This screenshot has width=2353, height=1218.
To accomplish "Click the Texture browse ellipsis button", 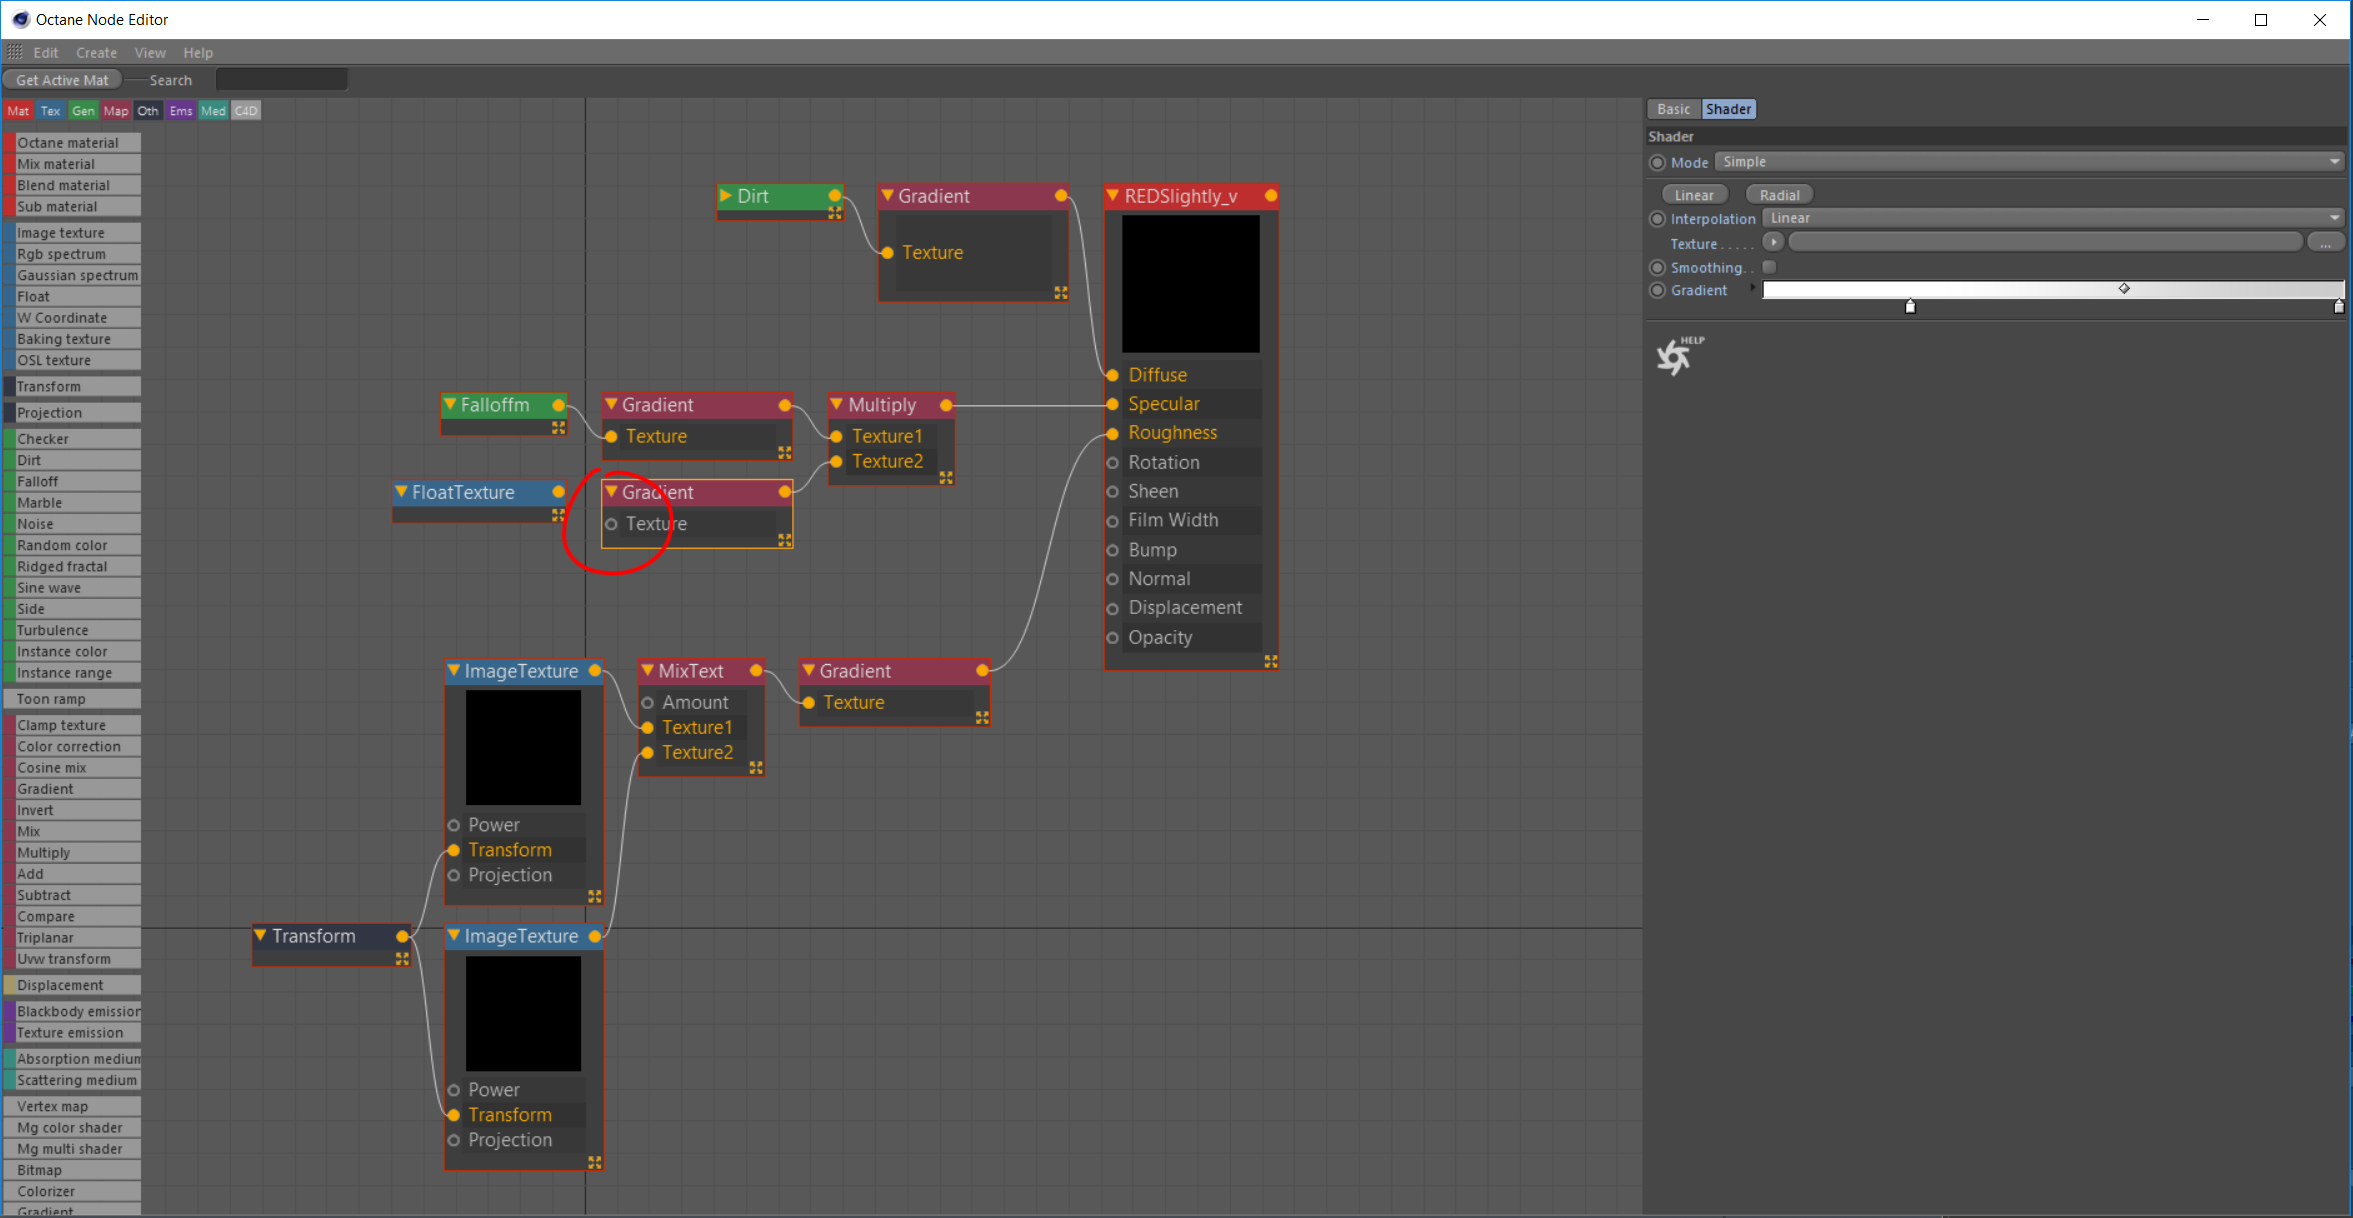I will point(2325,242).
